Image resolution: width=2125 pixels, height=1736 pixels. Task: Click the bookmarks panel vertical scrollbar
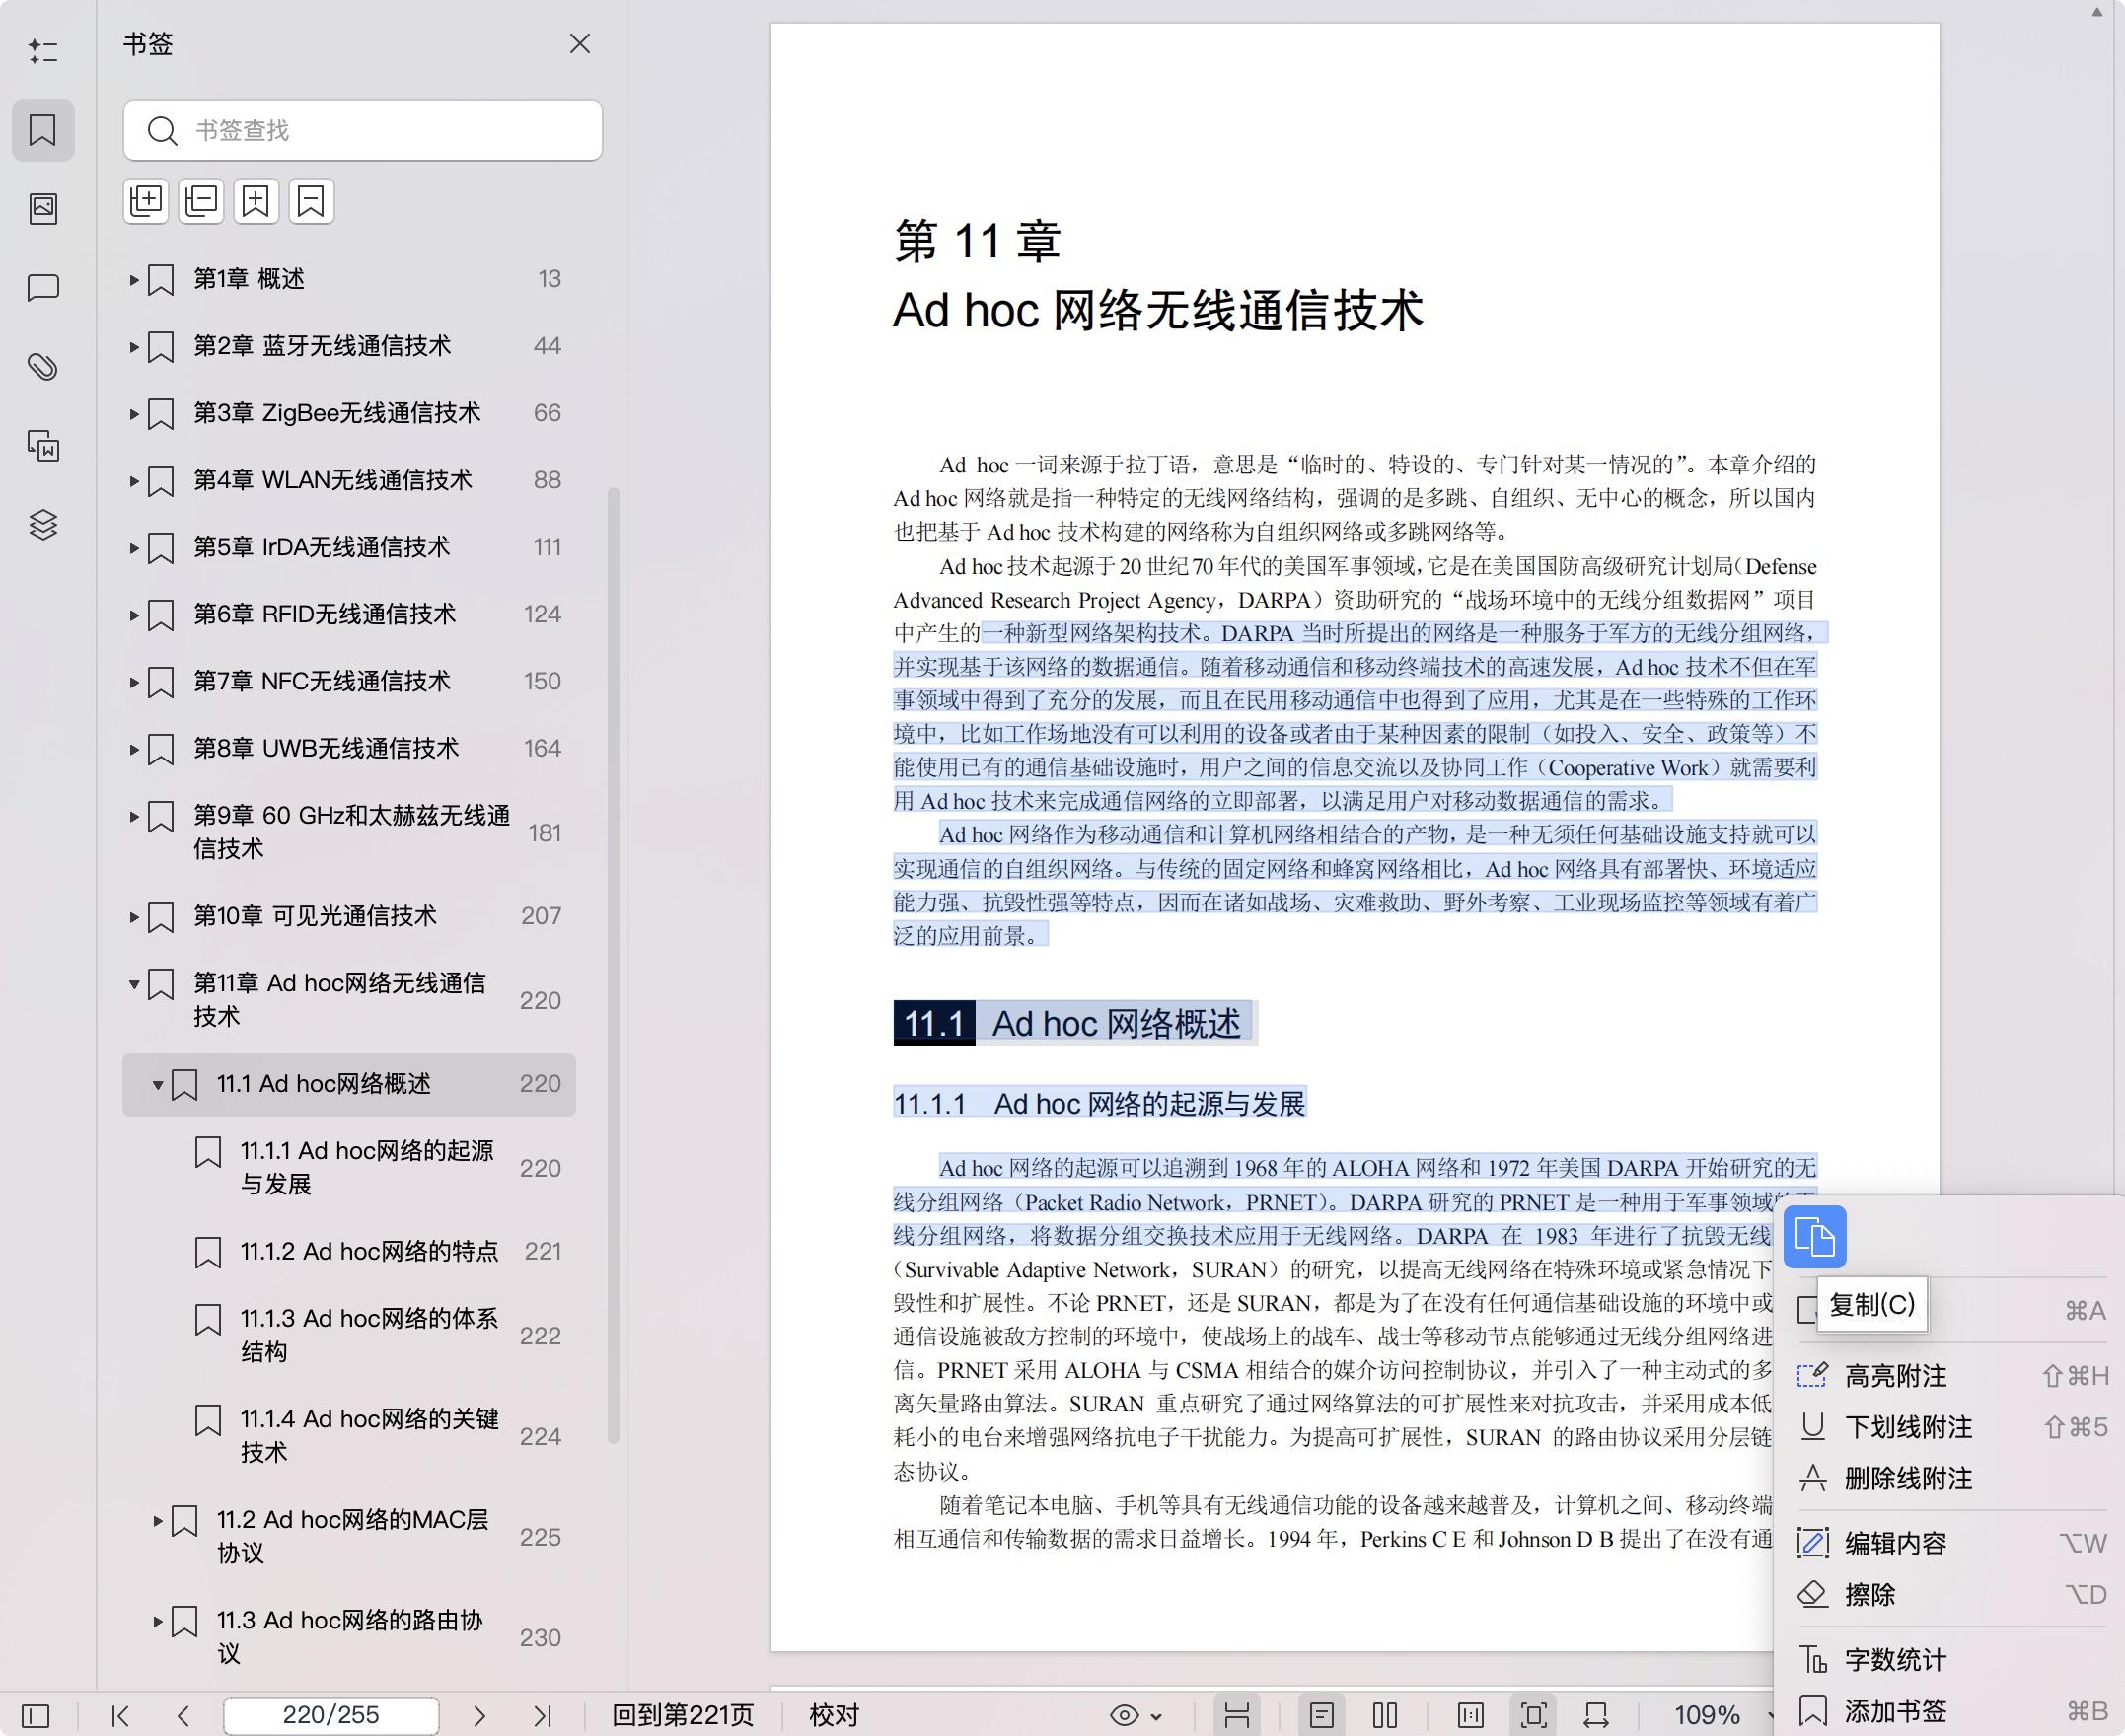click(614, 965)
